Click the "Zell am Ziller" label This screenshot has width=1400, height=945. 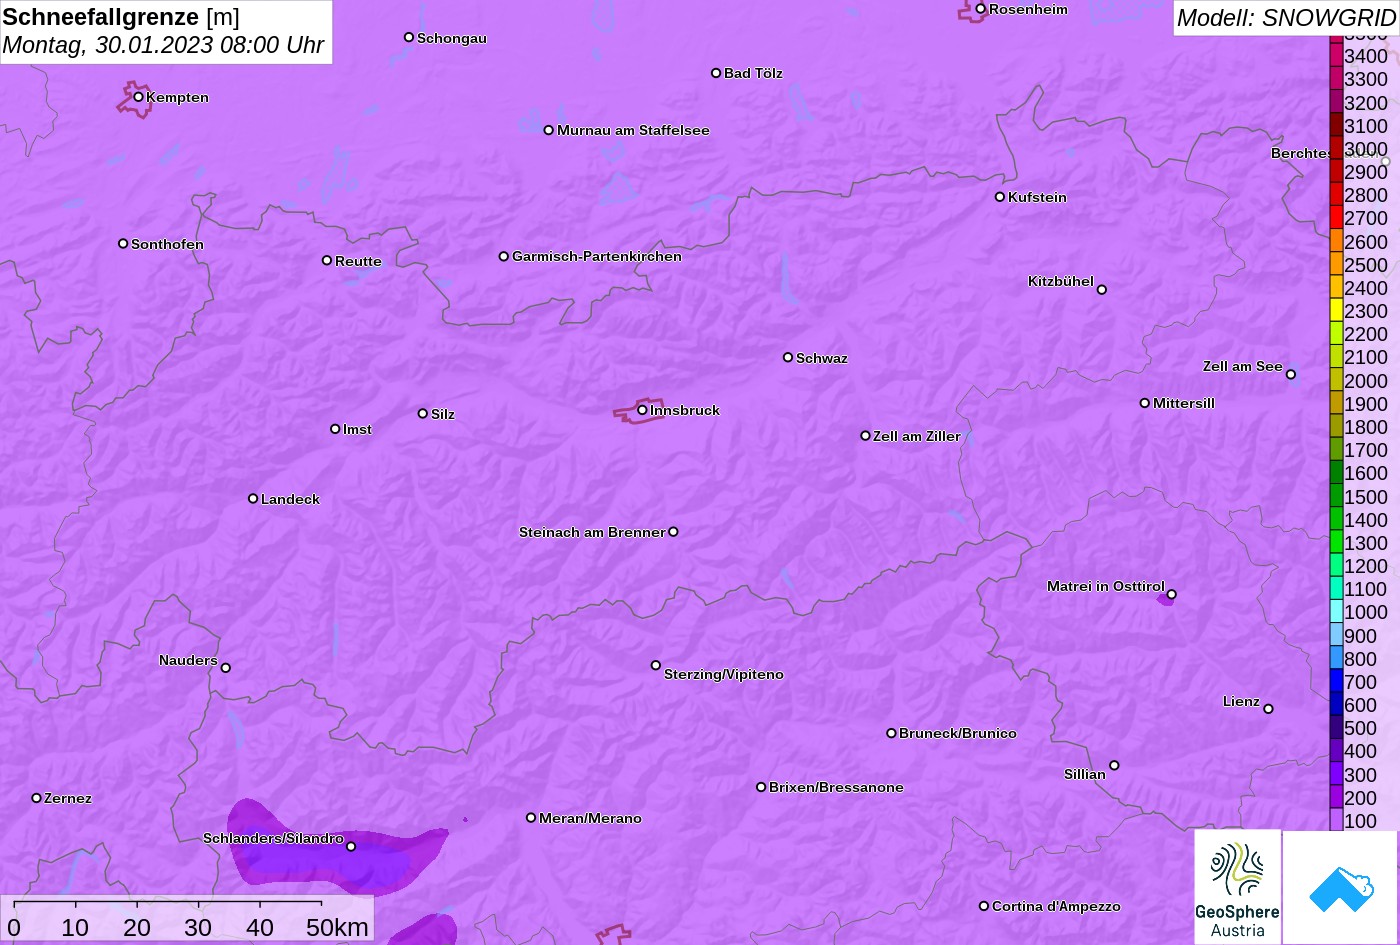click(x=917, y=436)
